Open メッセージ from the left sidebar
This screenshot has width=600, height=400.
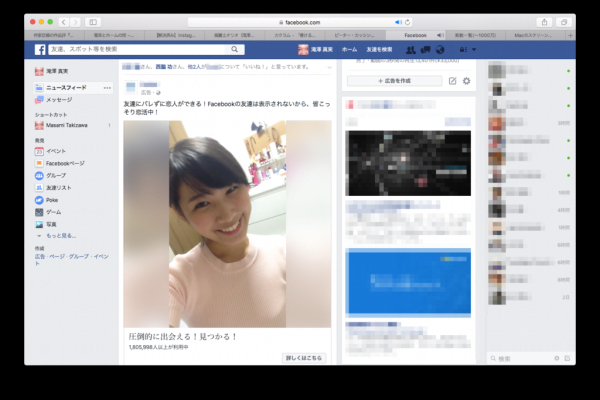58,100
